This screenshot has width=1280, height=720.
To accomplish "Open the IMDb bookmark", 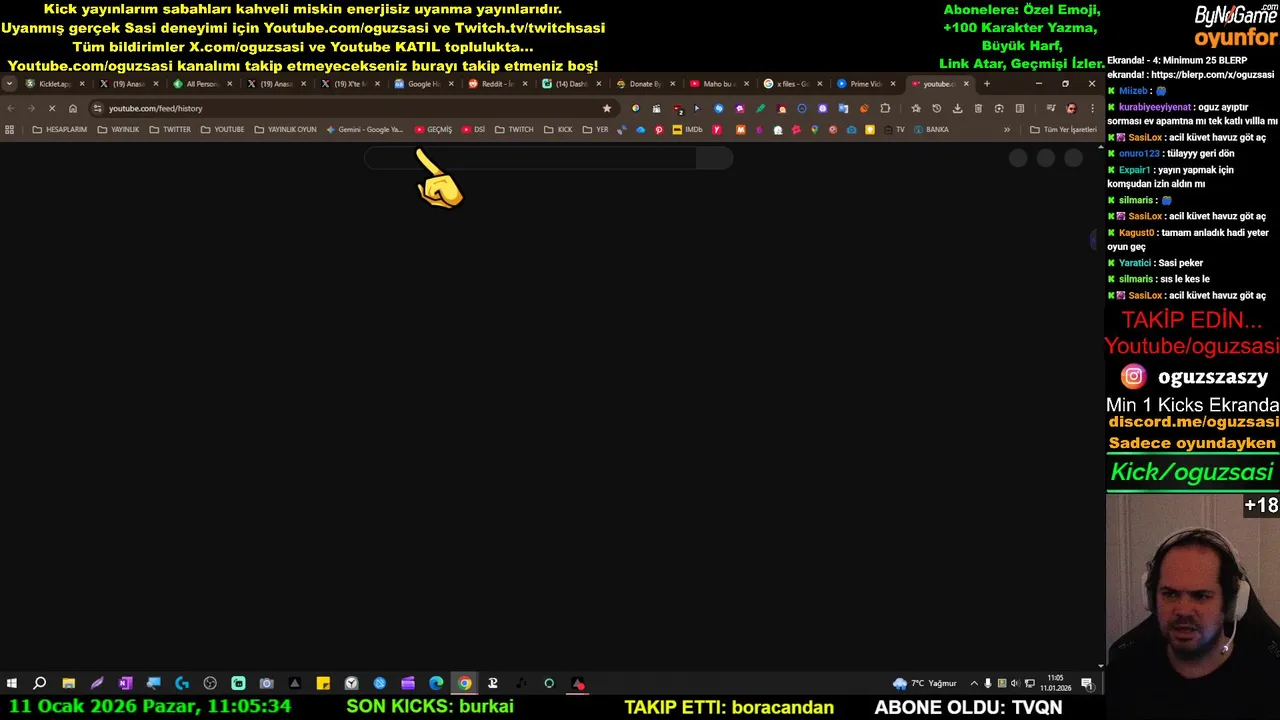I will [688, 129].
